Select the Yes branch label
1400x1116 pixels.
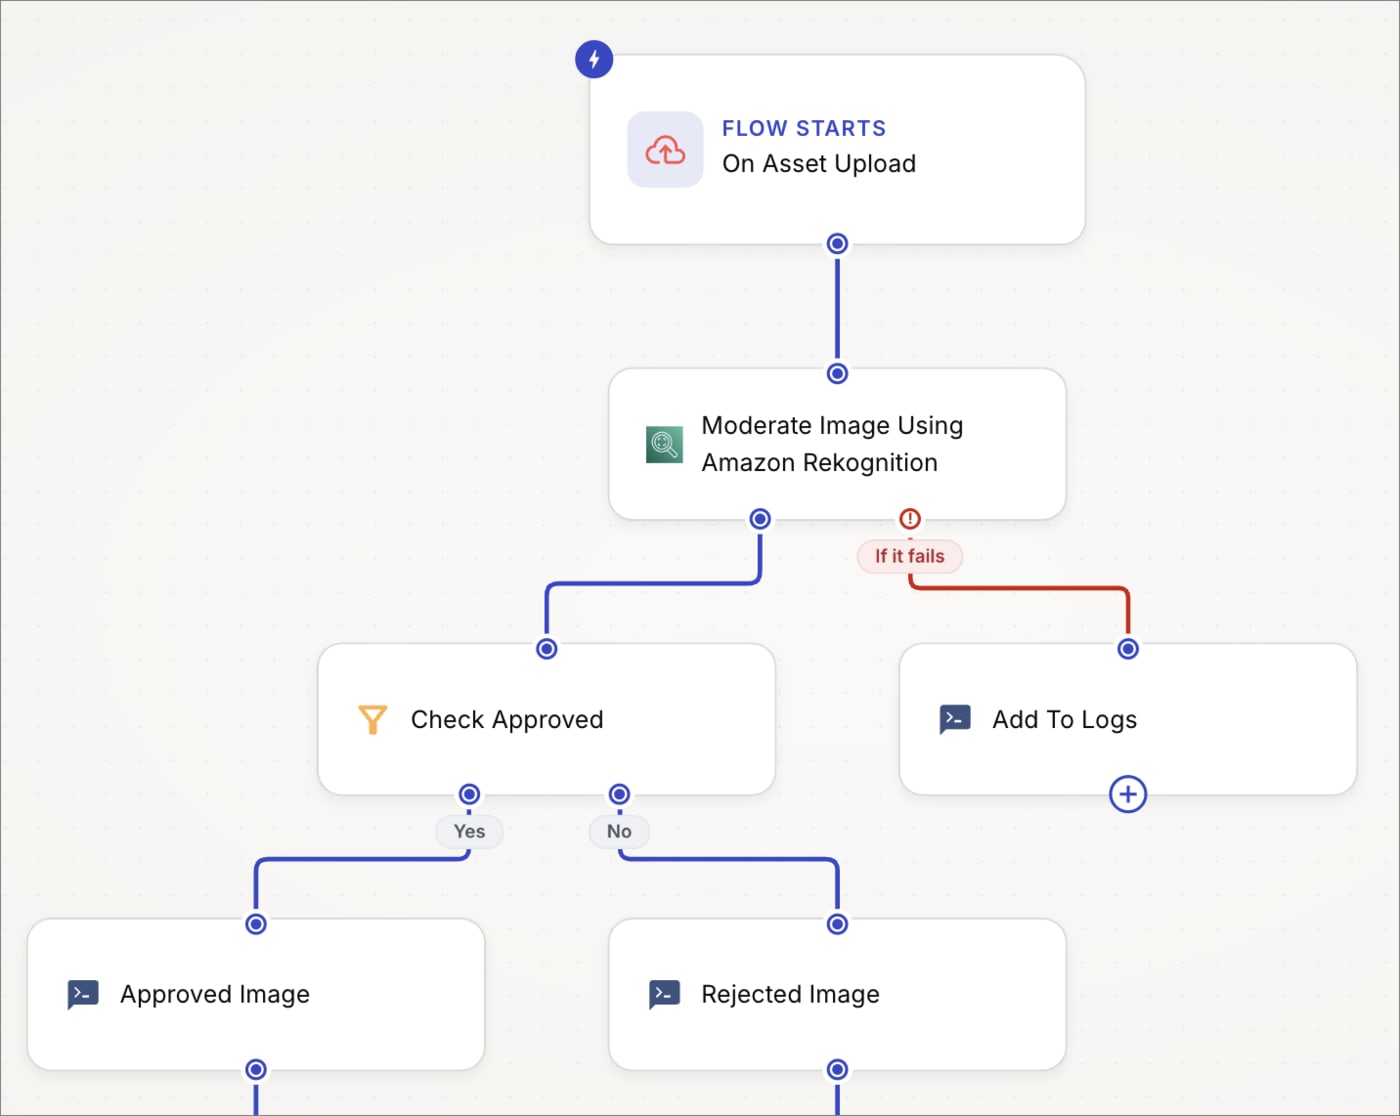tap(469, 831)
